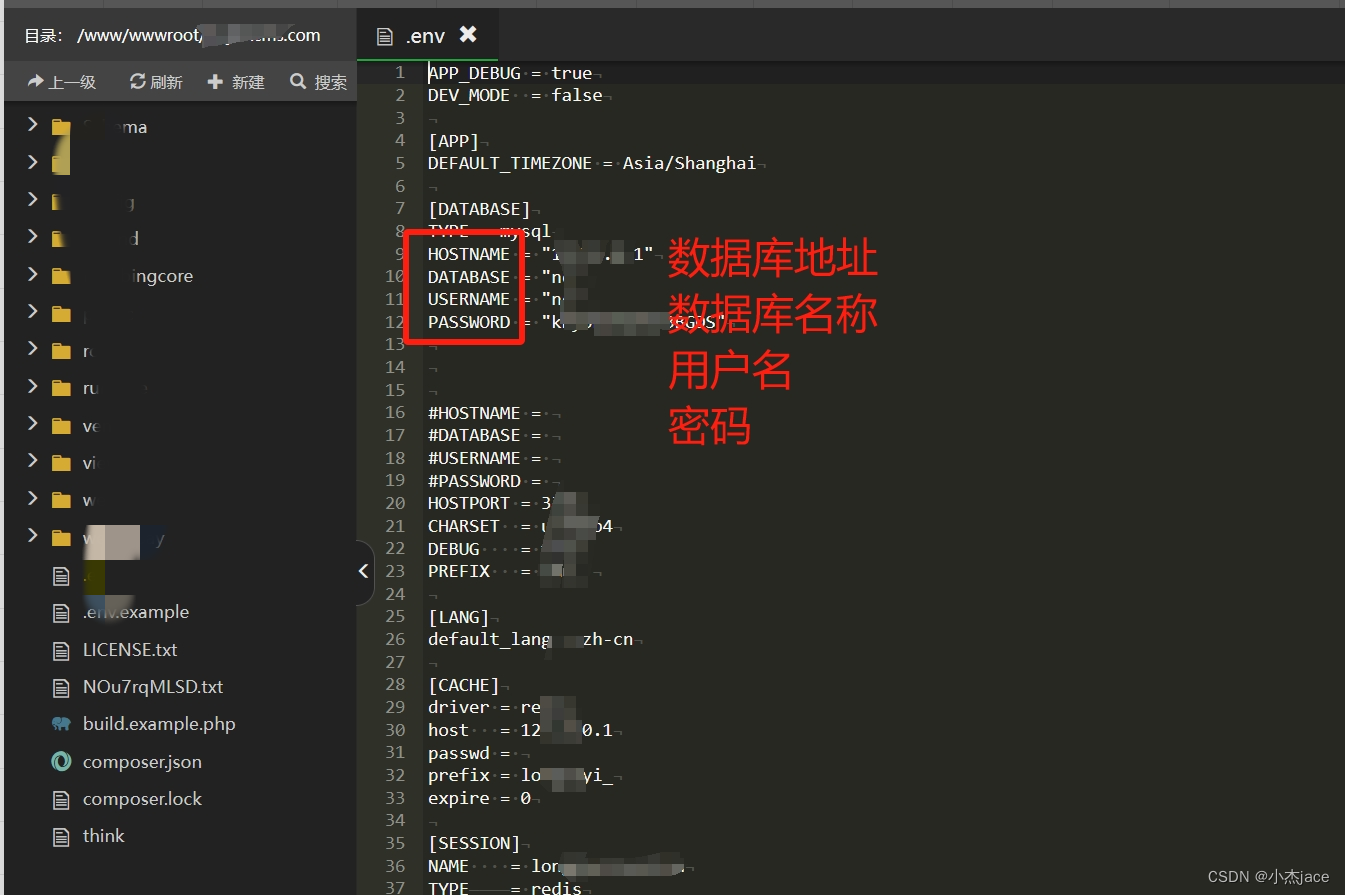Switch to the .env file tab
The height and width of the screenshot is (895, 1345).
tap(427, 36)
